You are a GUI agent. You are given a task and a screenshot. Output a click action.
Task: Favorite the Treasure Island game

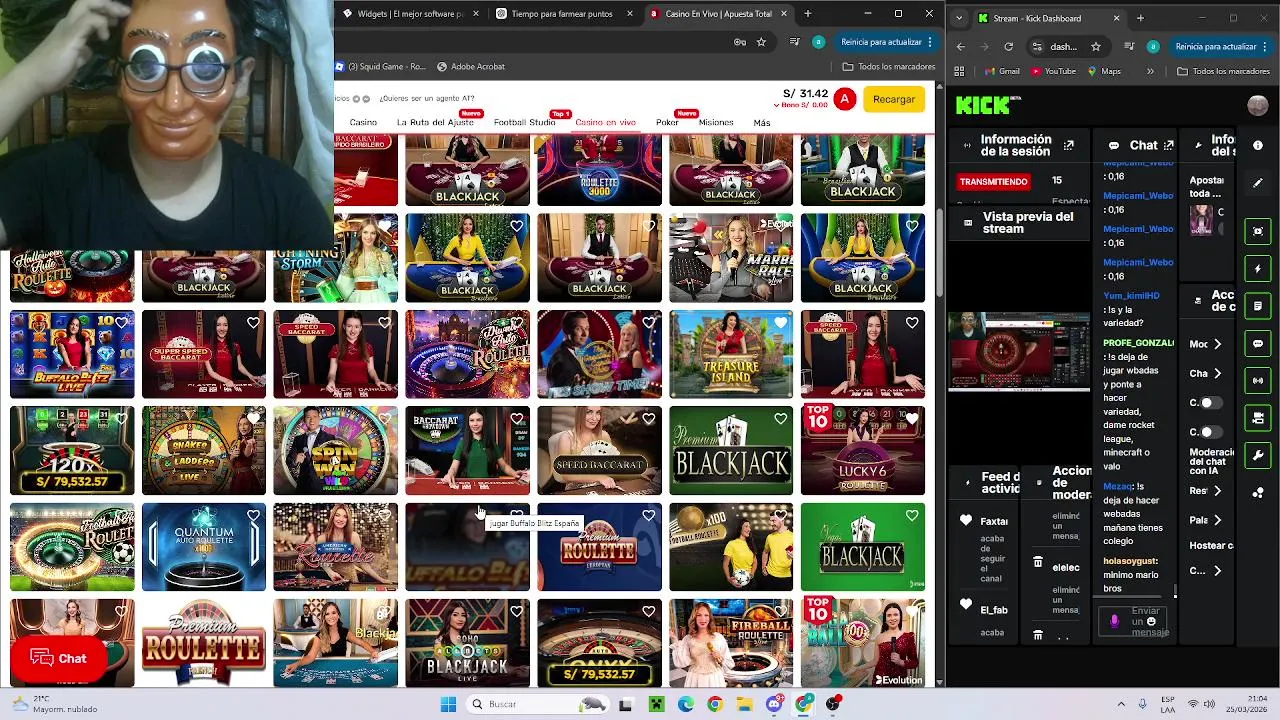point(780,323)
